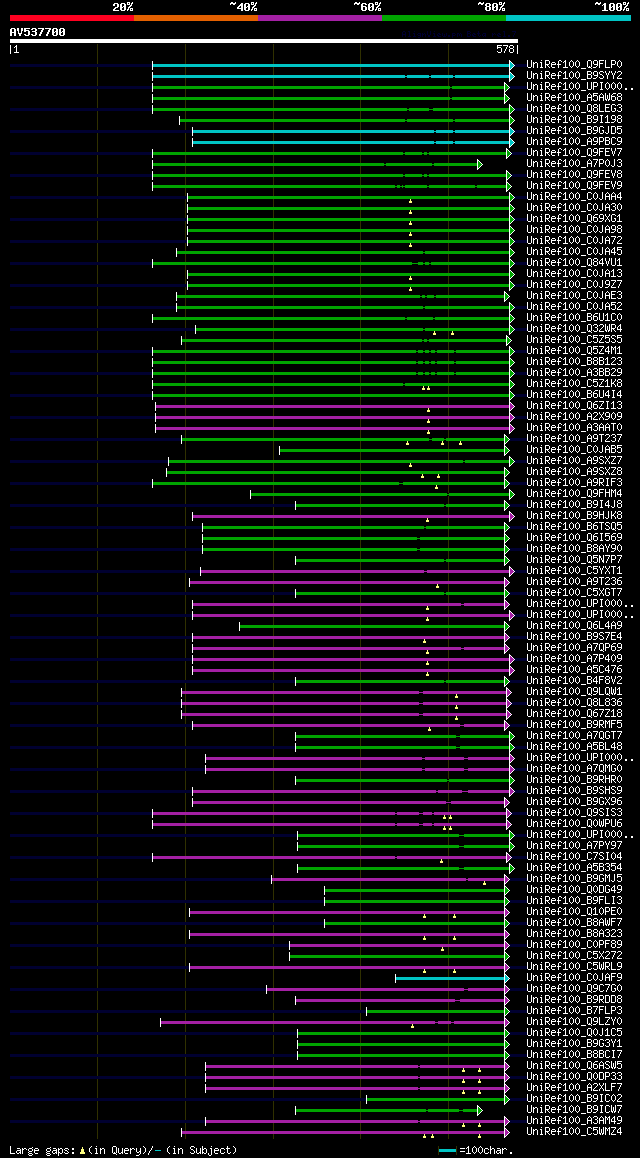Click hit label UniRef100_Q9FHM4

pyautogui.click(x=574, y=494)
